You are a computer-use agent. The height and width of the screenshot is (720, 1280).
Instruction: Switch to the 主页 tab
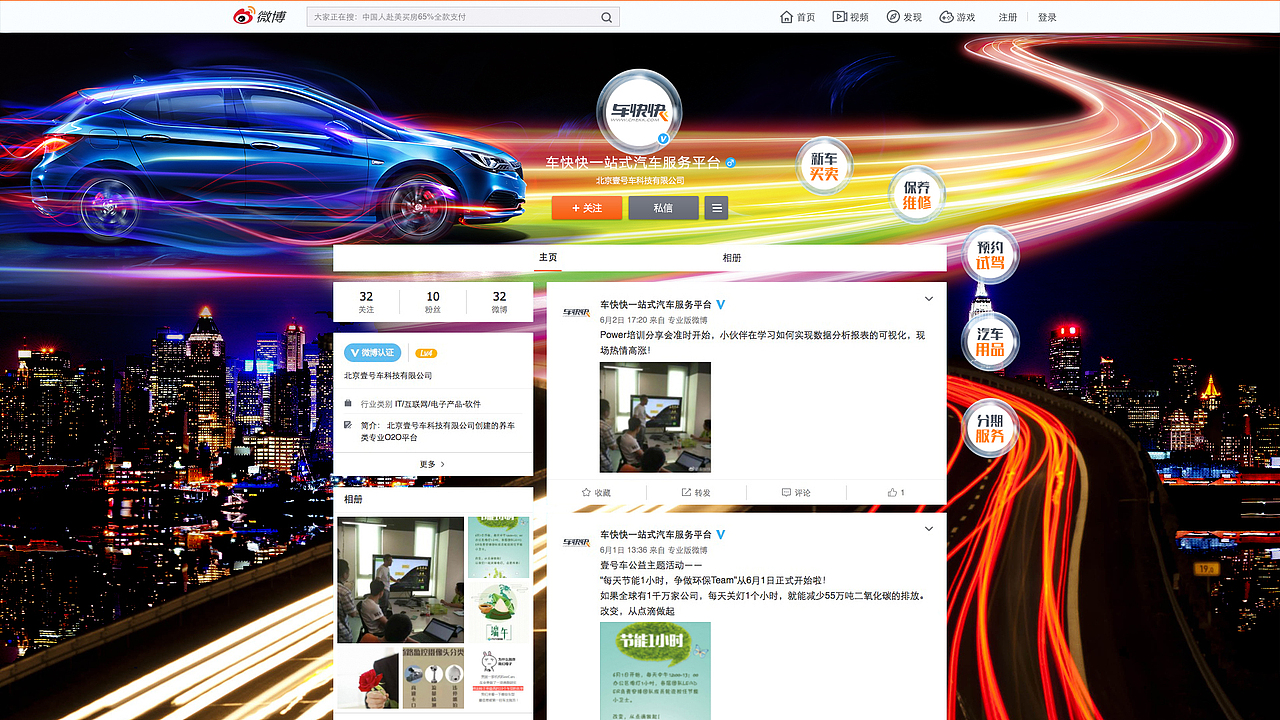(548, 258)
